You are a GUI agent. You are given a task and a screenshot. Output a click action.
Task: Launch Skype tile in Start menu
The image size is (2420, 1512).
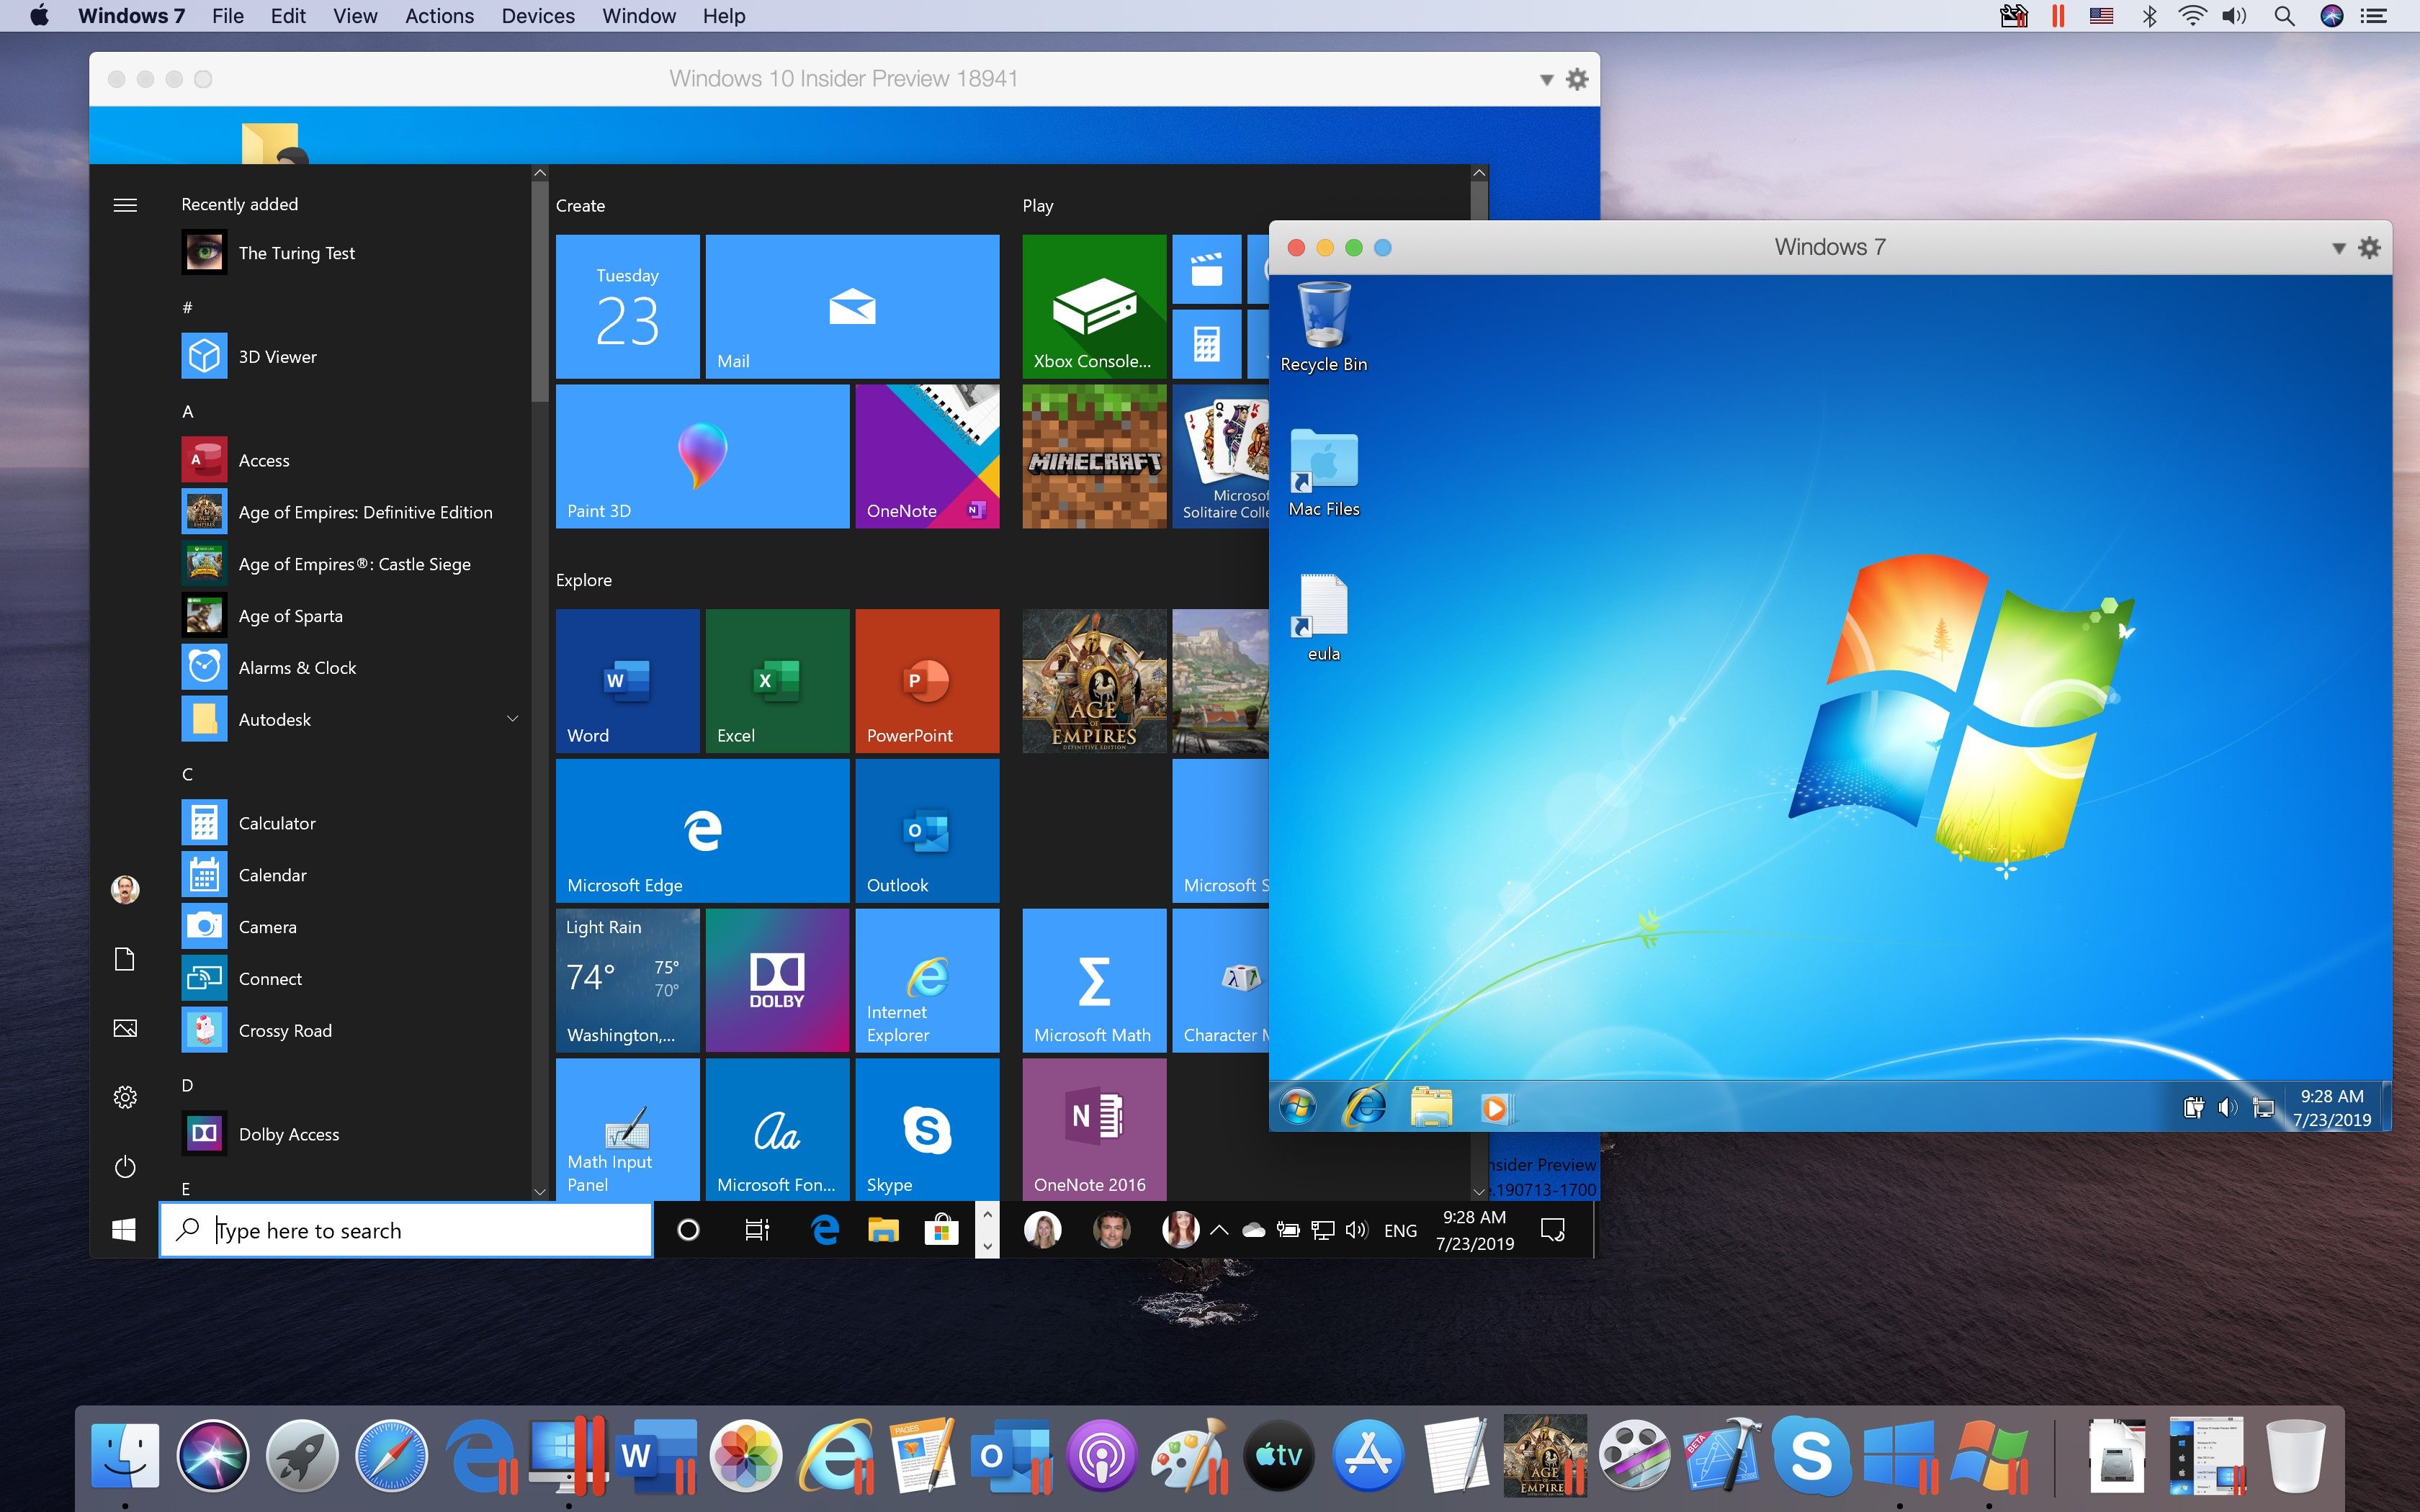click(x=923, y=1130)
